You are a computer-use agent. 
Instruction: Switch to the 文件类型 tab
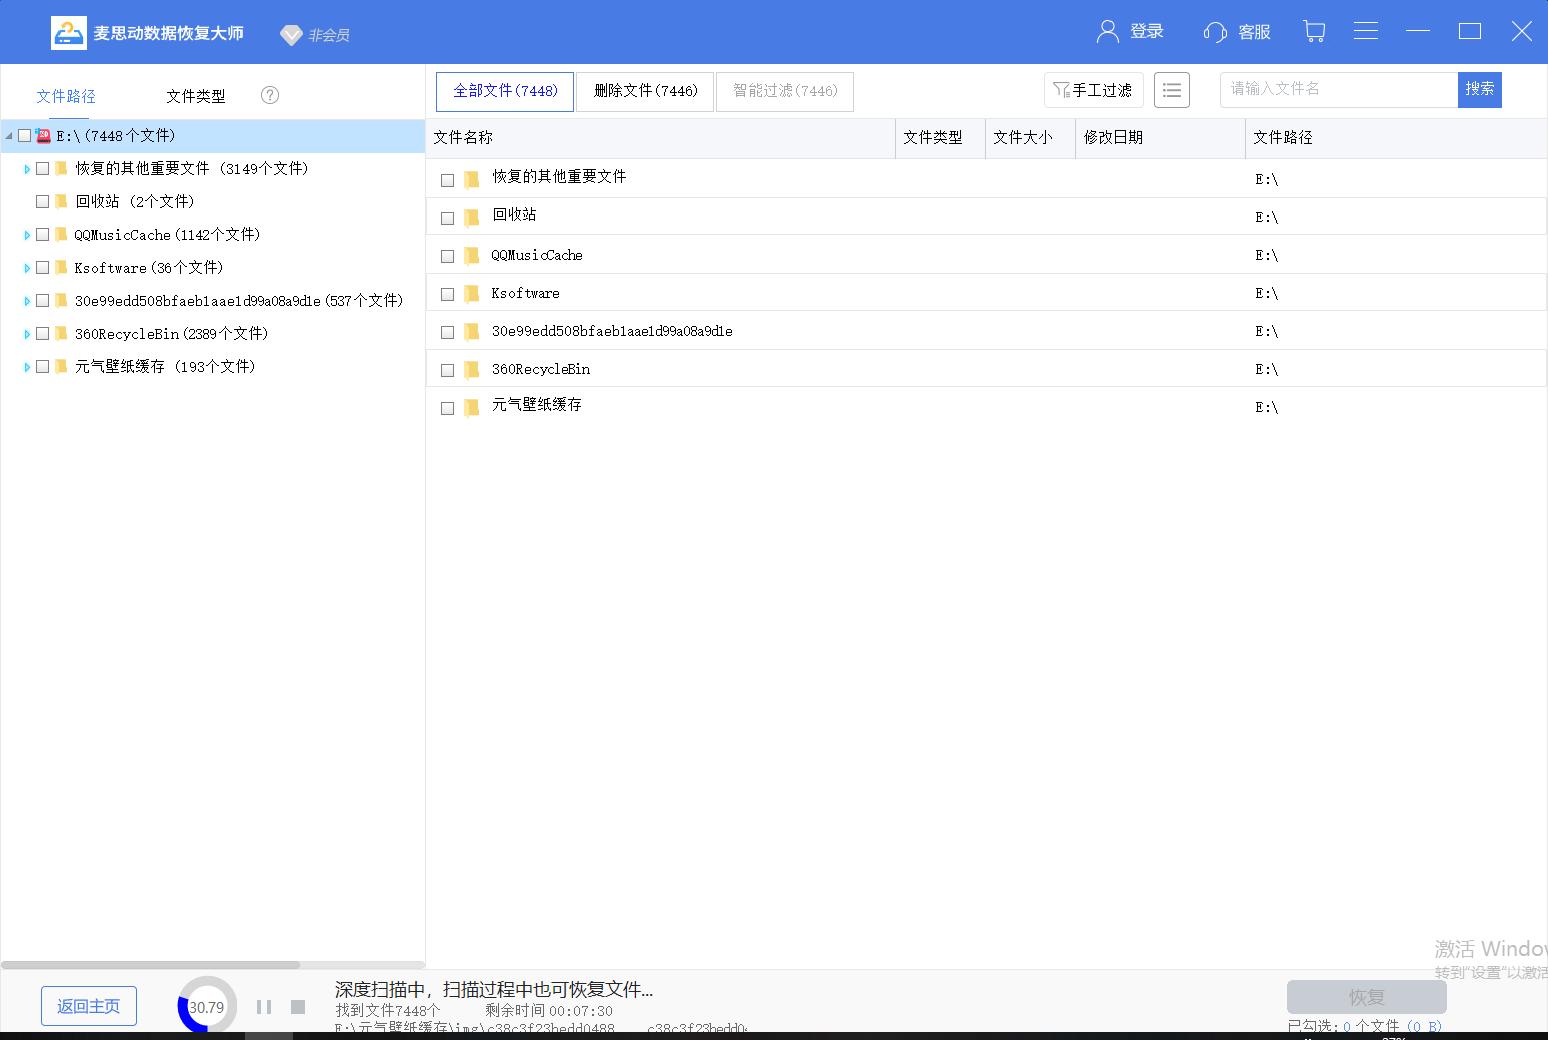pyautogui.click(x=196, y=95)
